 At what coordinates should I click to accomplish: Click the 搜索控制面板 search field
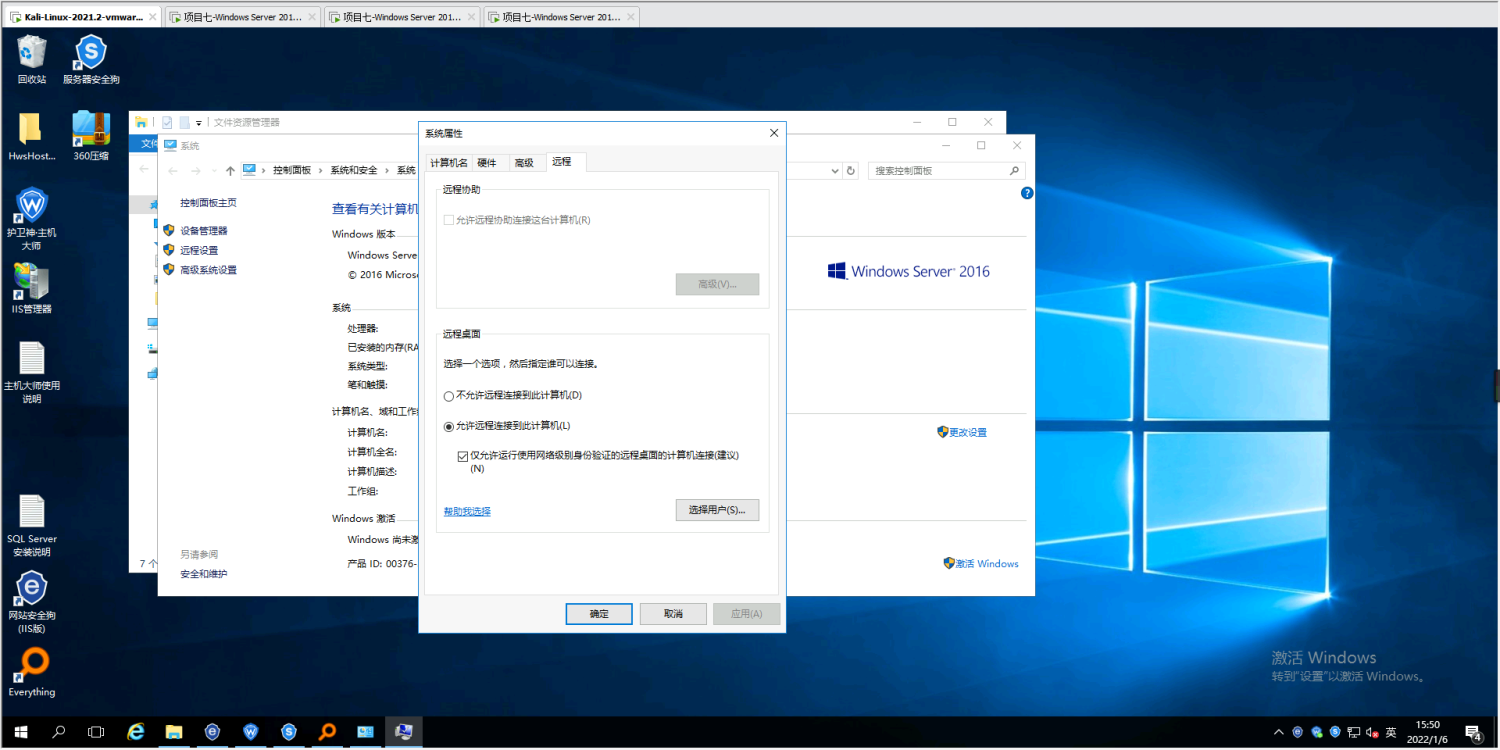pyautogui.click(x=946, y=171)
